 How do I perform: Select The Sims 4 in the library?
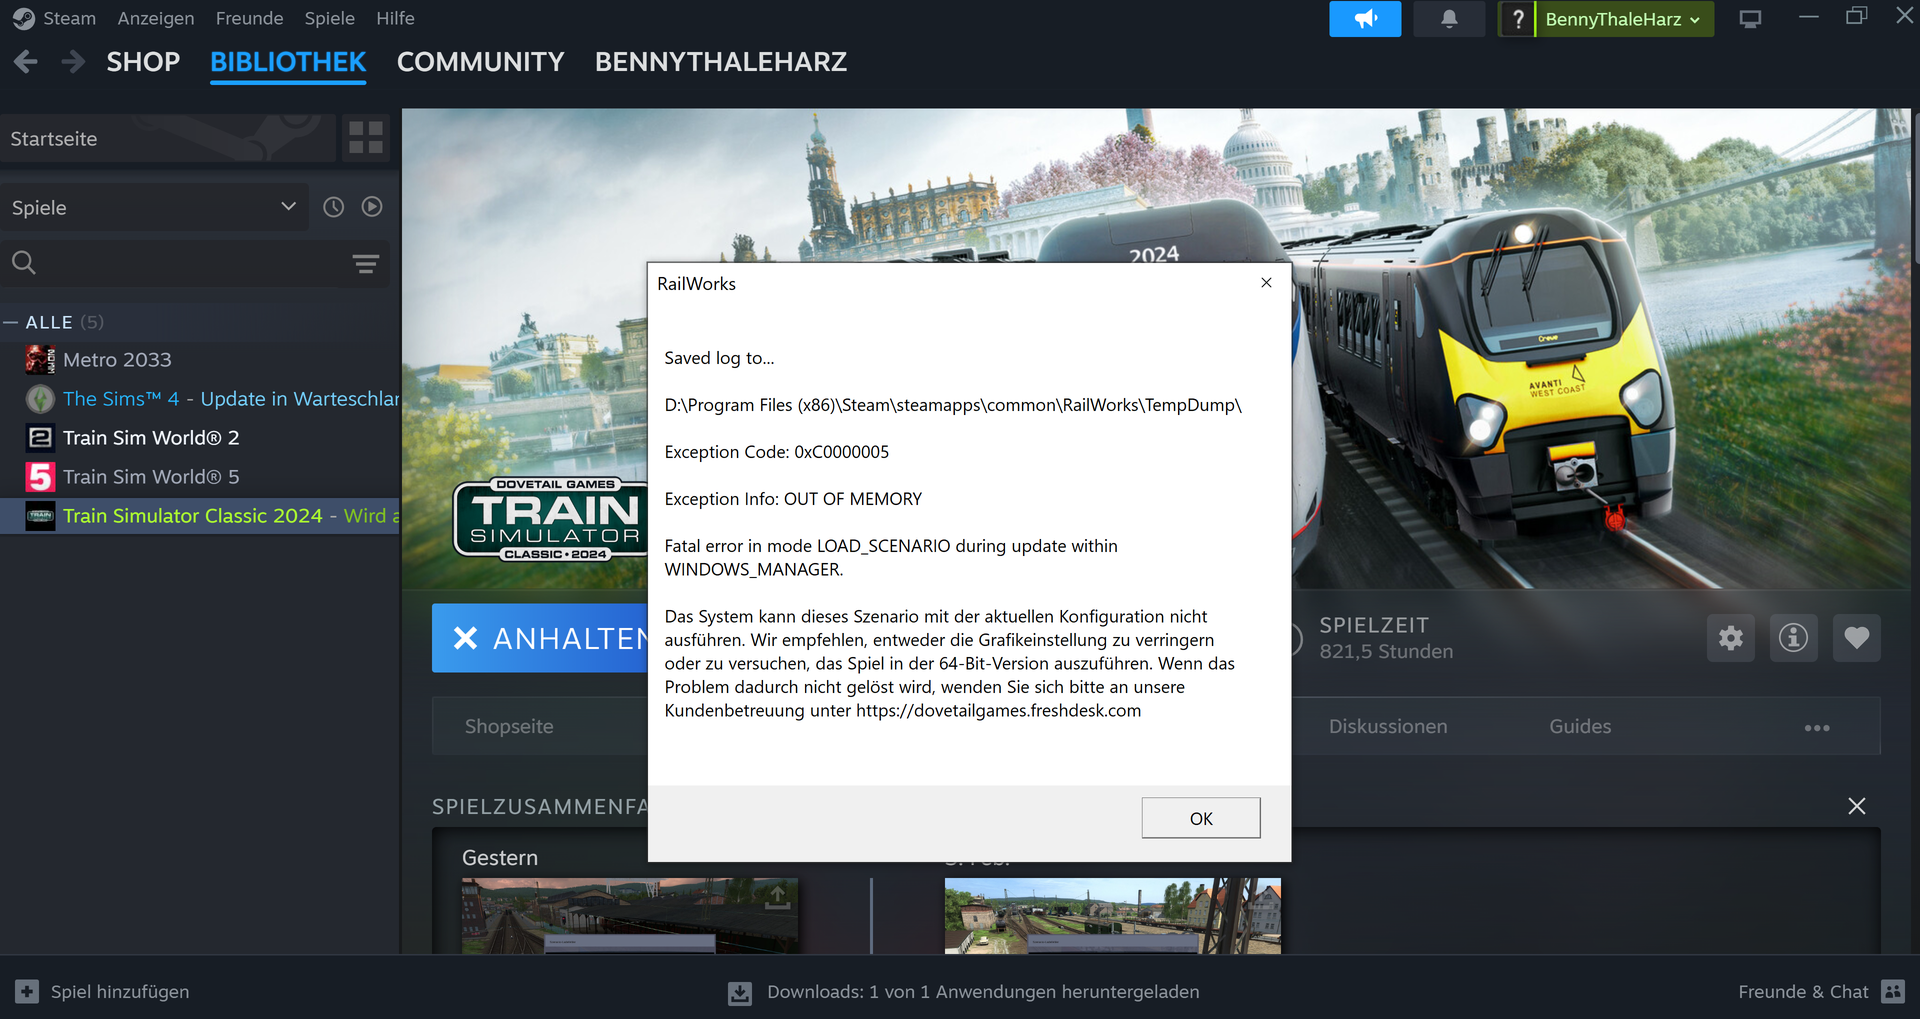(200, 399)
